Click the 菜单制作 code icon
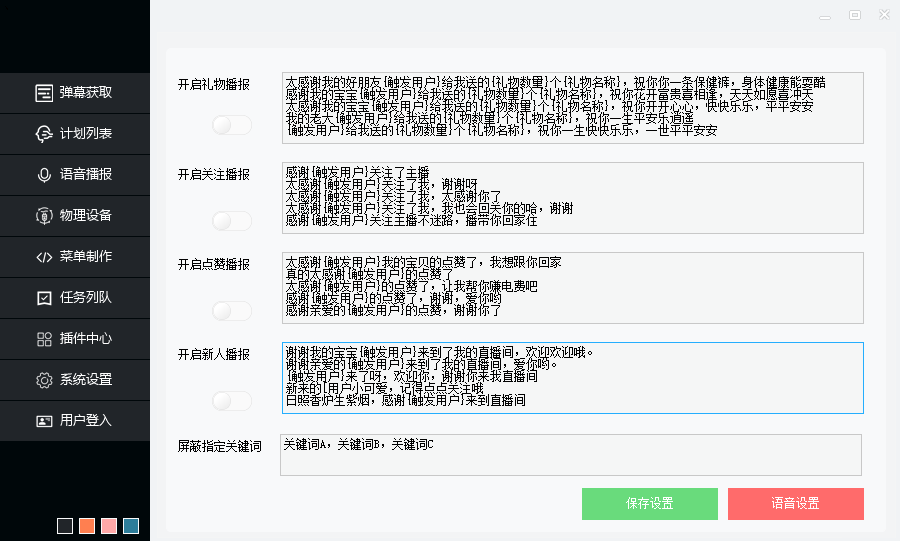The height and width of the screenshot is (541, 900). coord(44,257)
